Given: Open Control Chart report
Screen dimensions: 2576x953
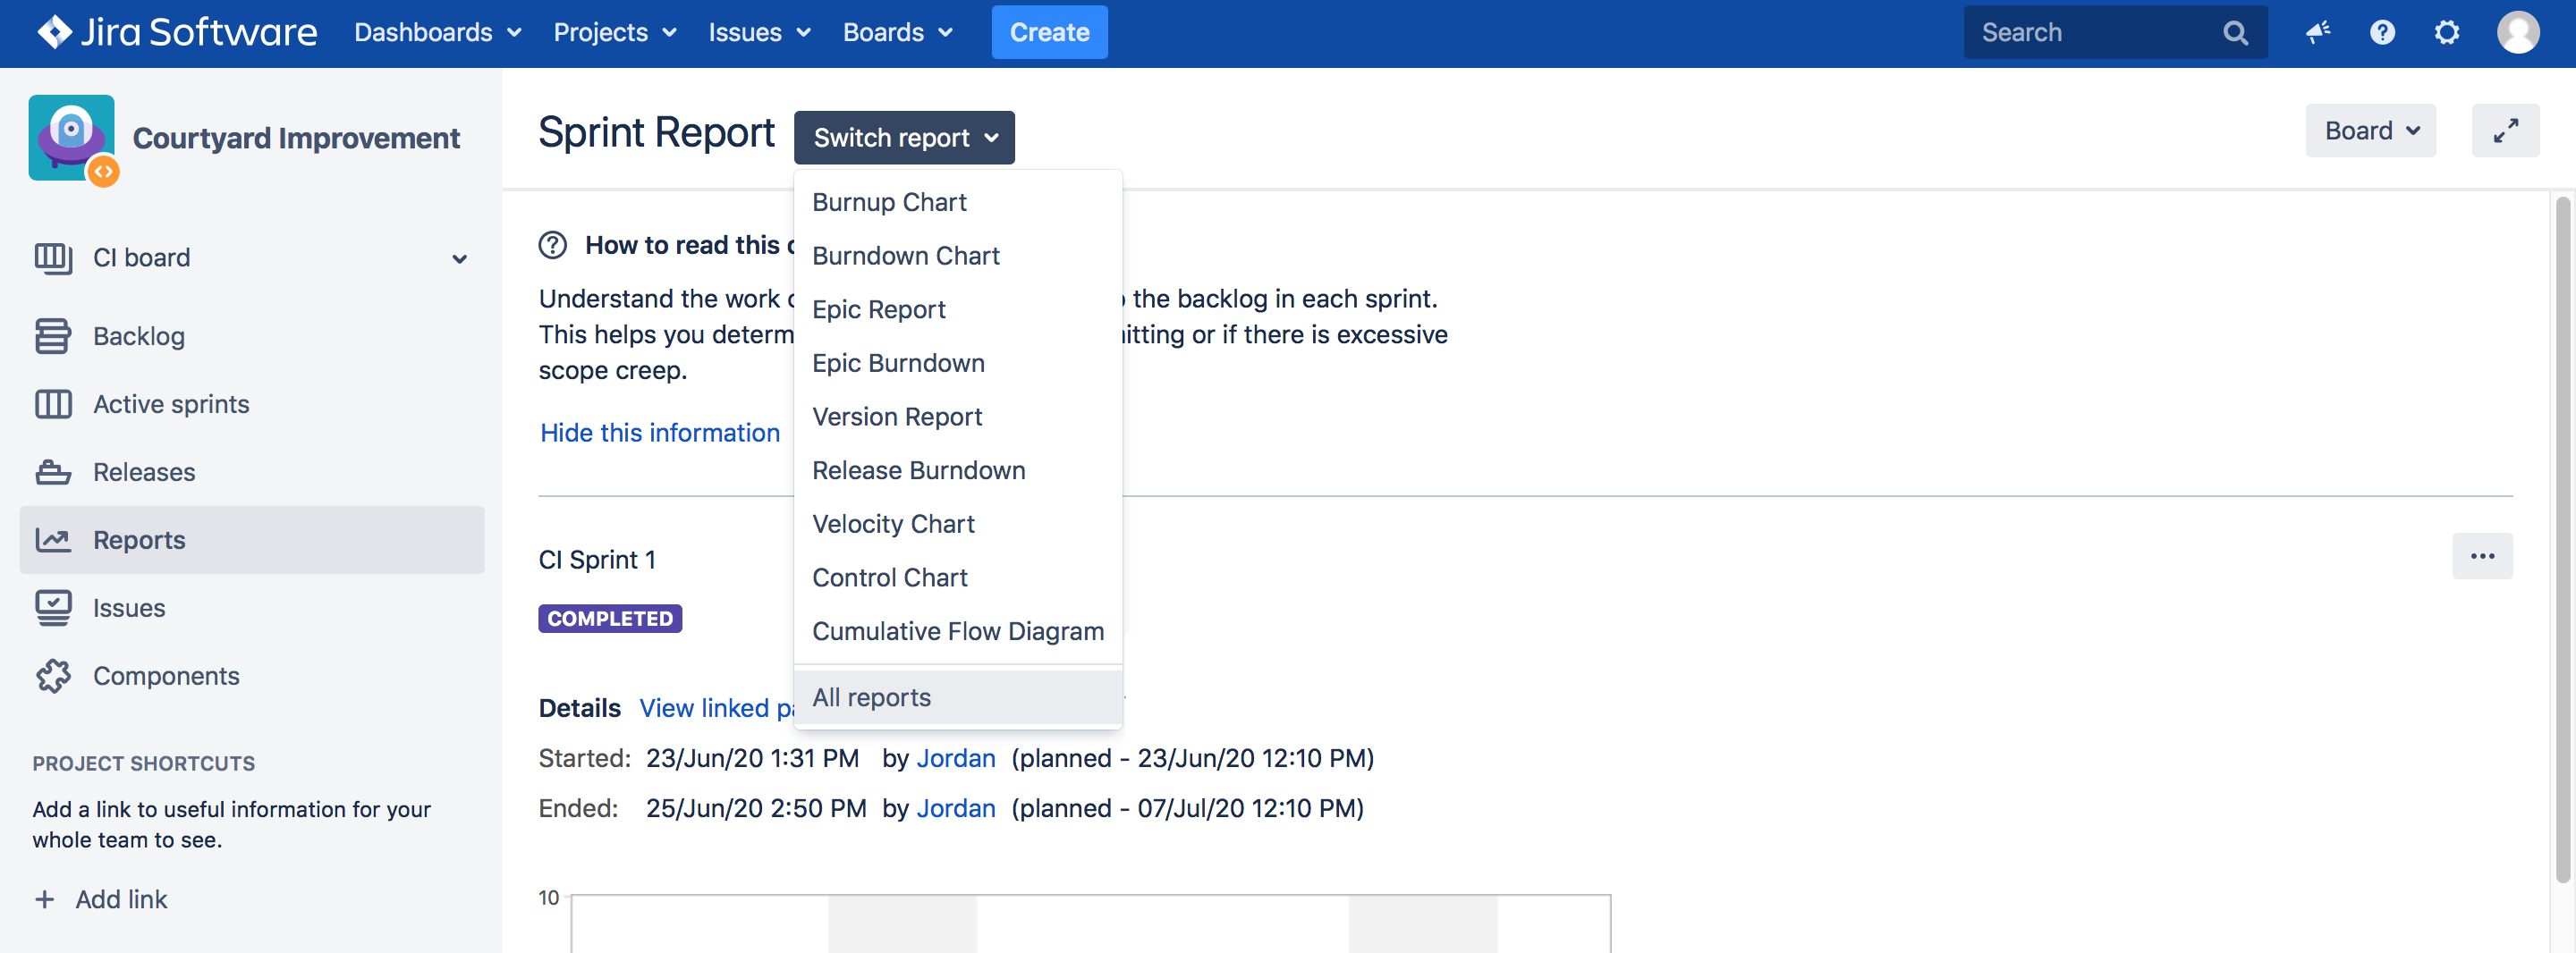Looking at the screenshot, I should [957, 578].
